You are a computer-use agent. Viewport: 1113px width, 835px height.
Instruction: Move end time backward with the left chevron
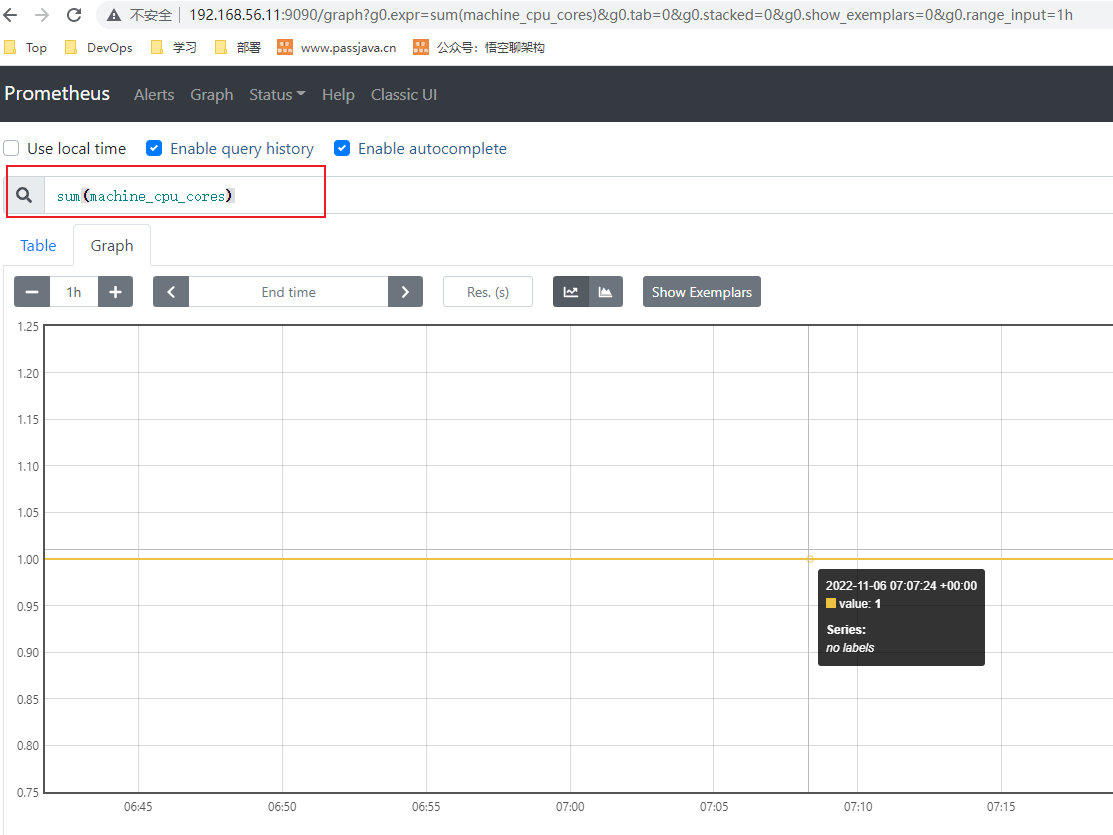pyautogui.click(x=171, y=292)
